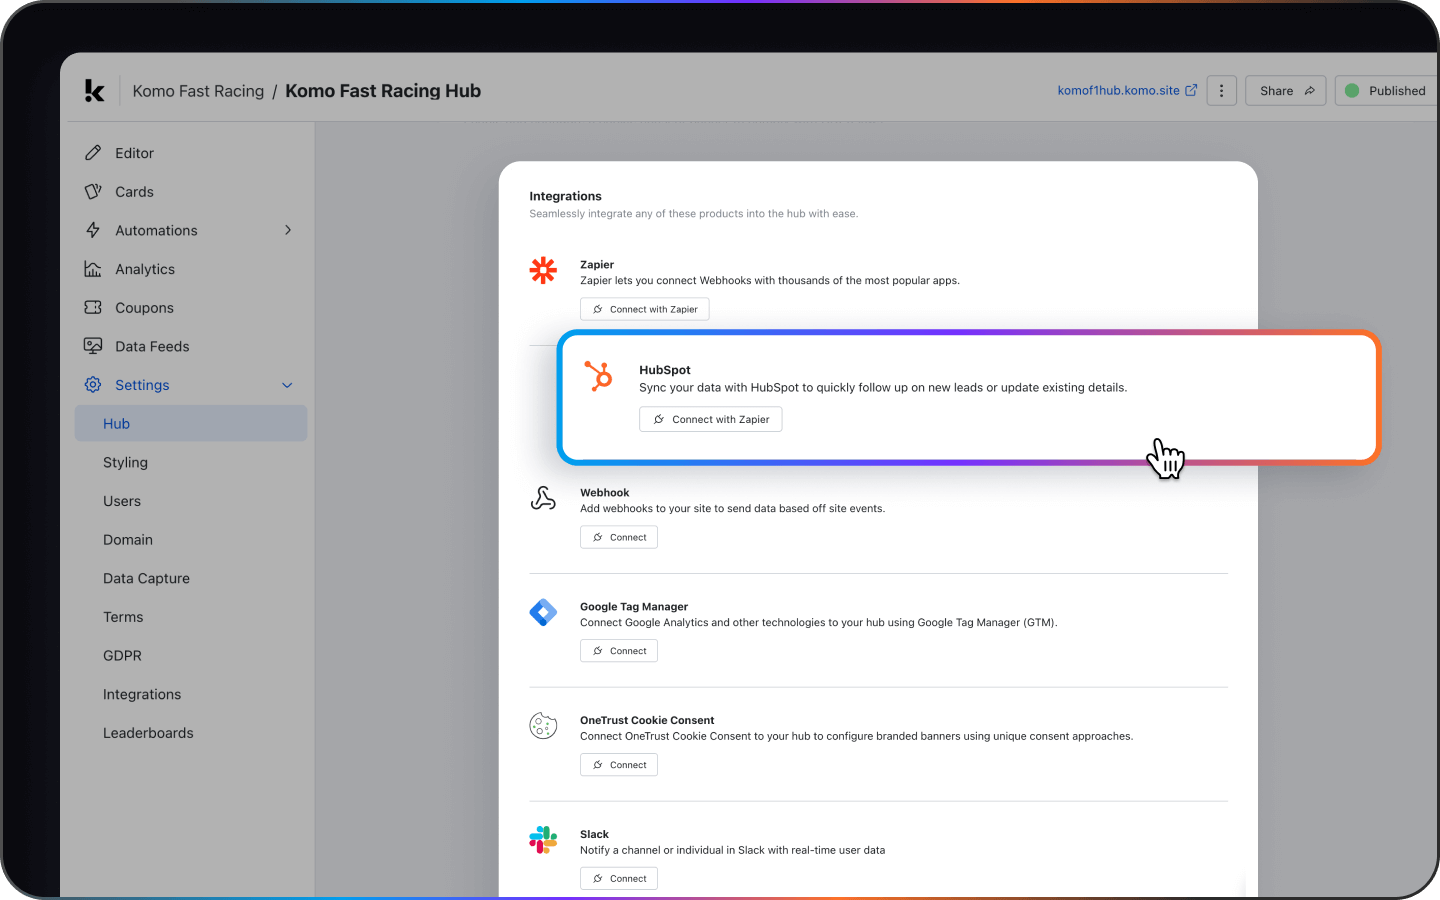Viewport: 1440px width, 900px height.
Task: Open the three-dot more options menu
Action: pos(1221,90)
